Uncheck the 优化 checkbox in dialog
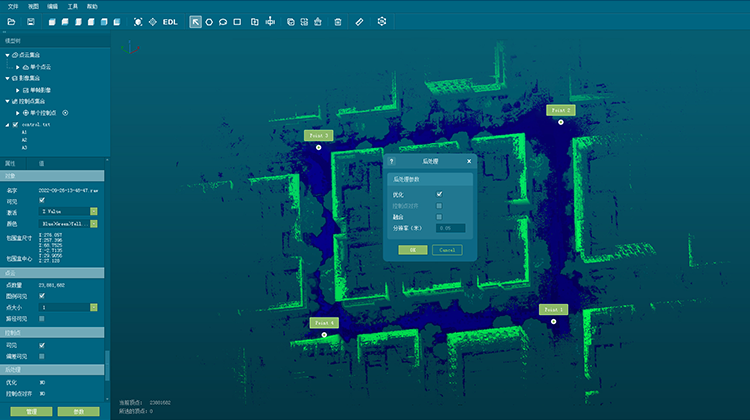Viewport: 750px width, 420px height. click(439, 194)
